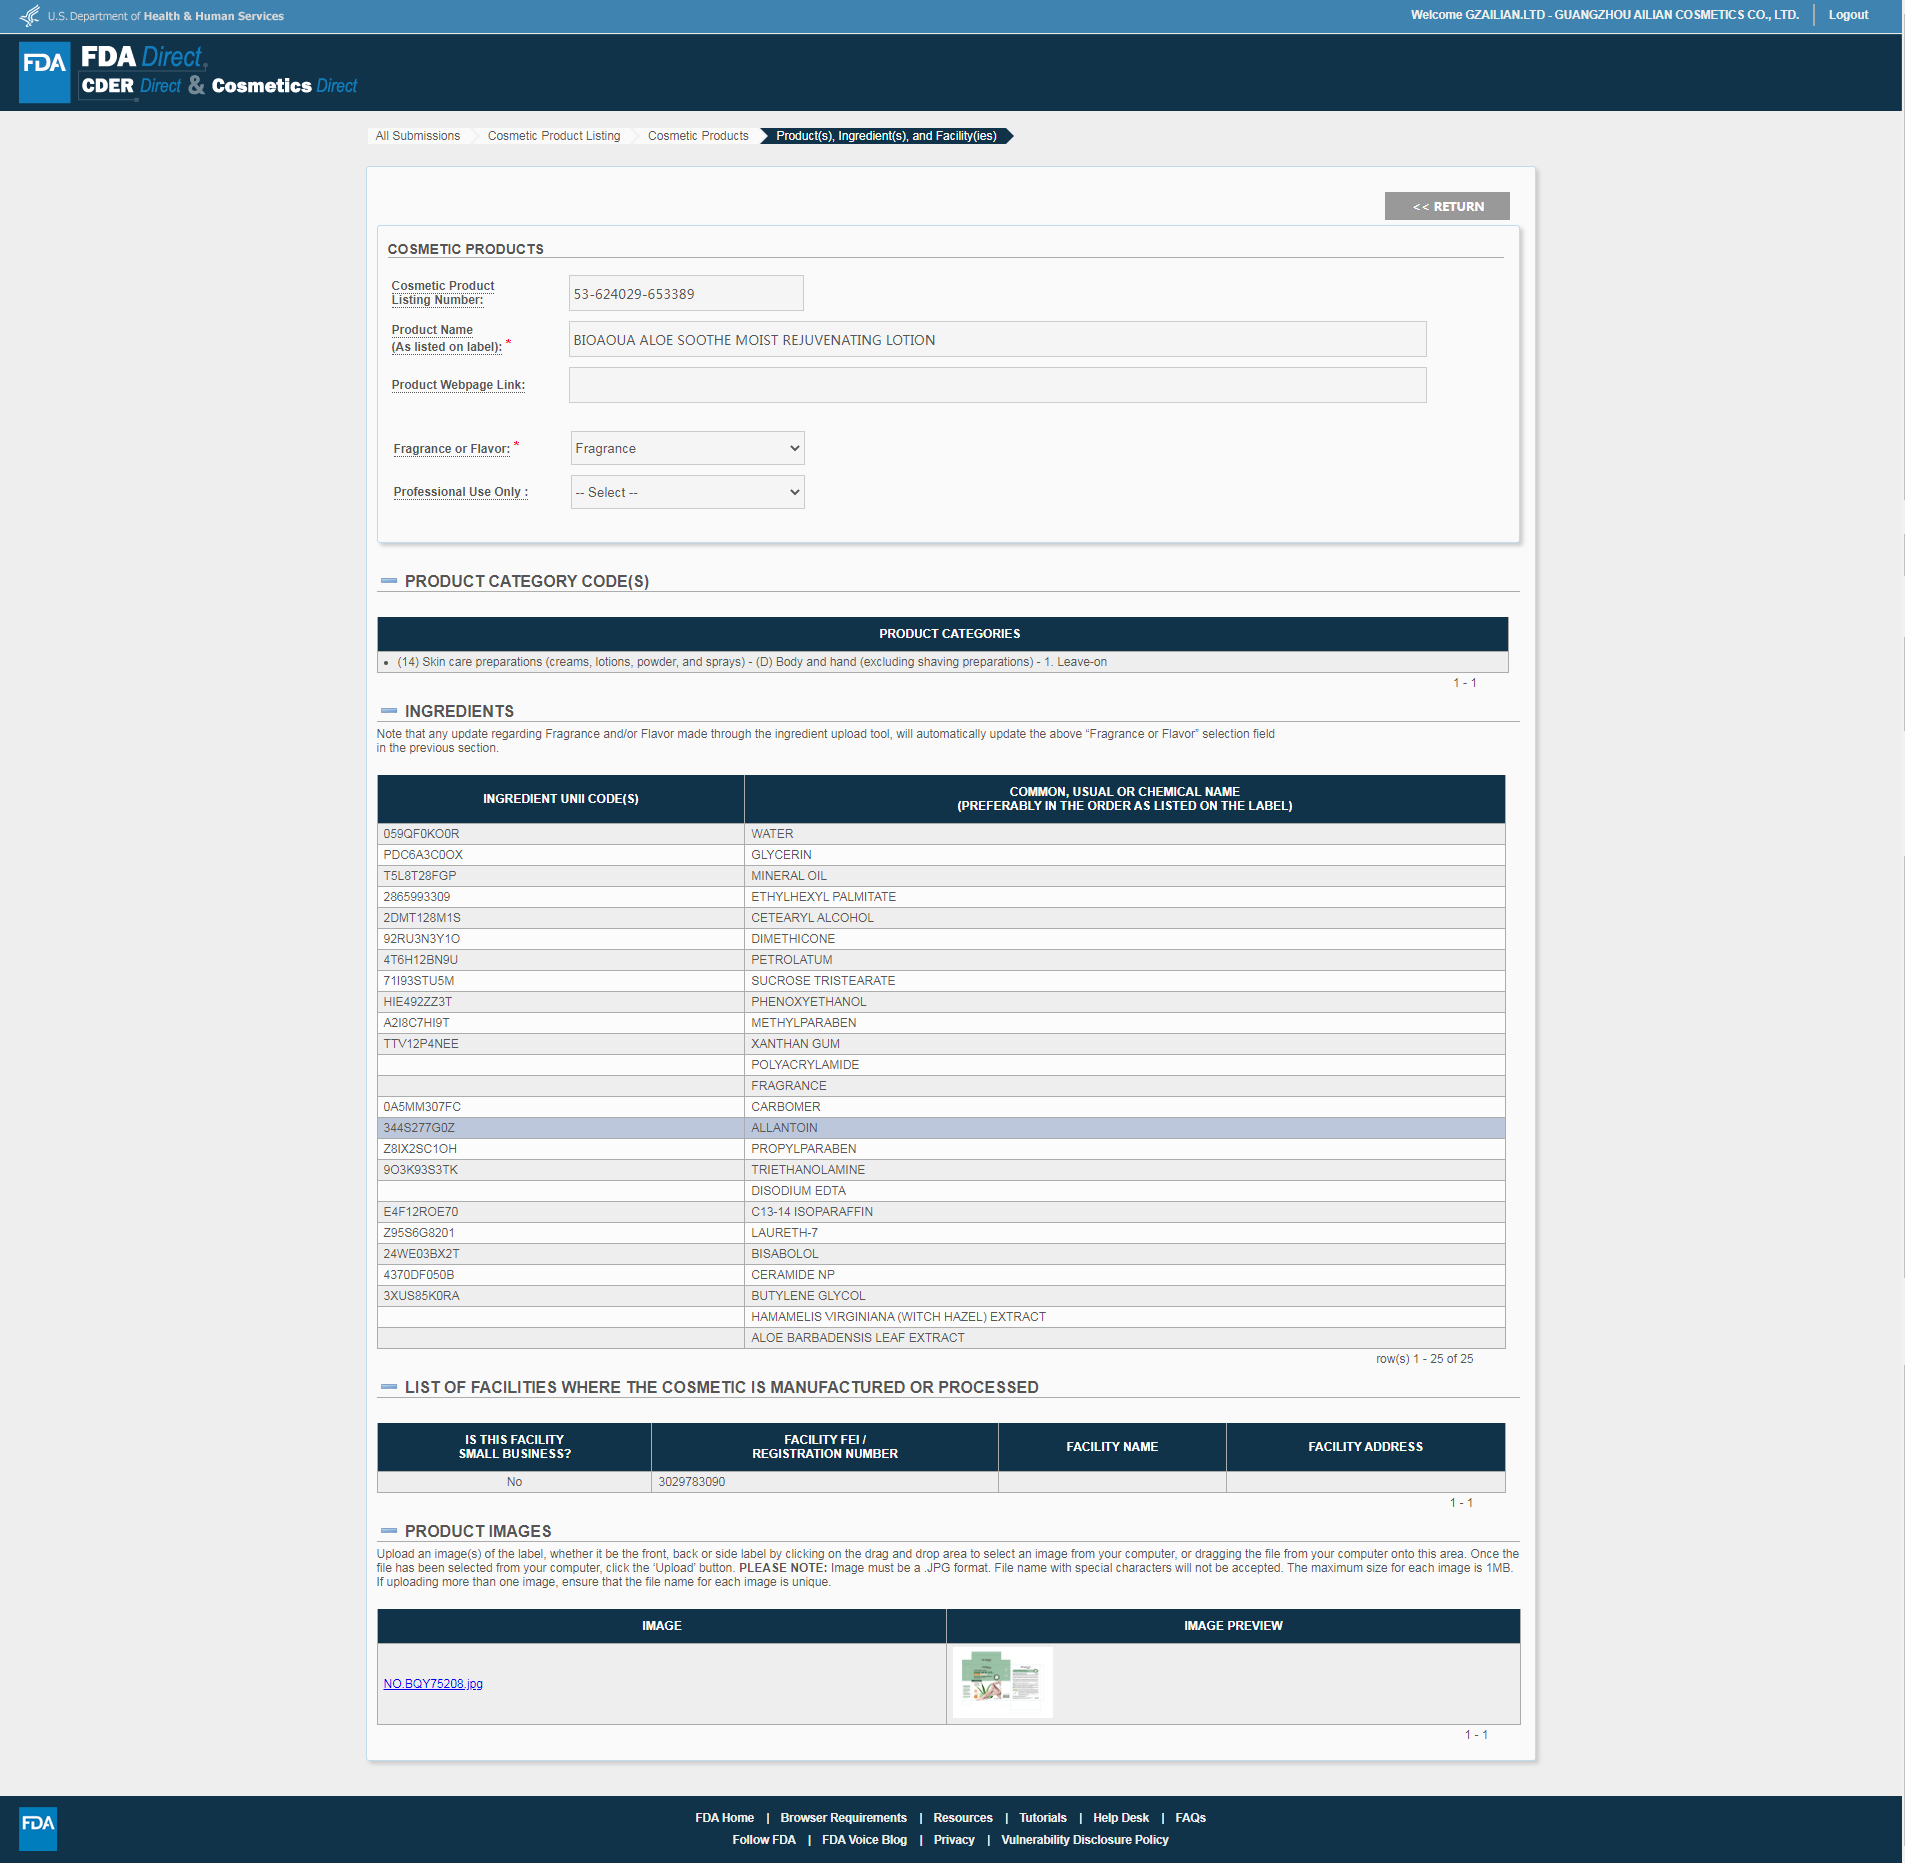Screen dimensions: 1905x1863
Task: Click the HHS eagle logo
Action: click(x=30, y=16)
